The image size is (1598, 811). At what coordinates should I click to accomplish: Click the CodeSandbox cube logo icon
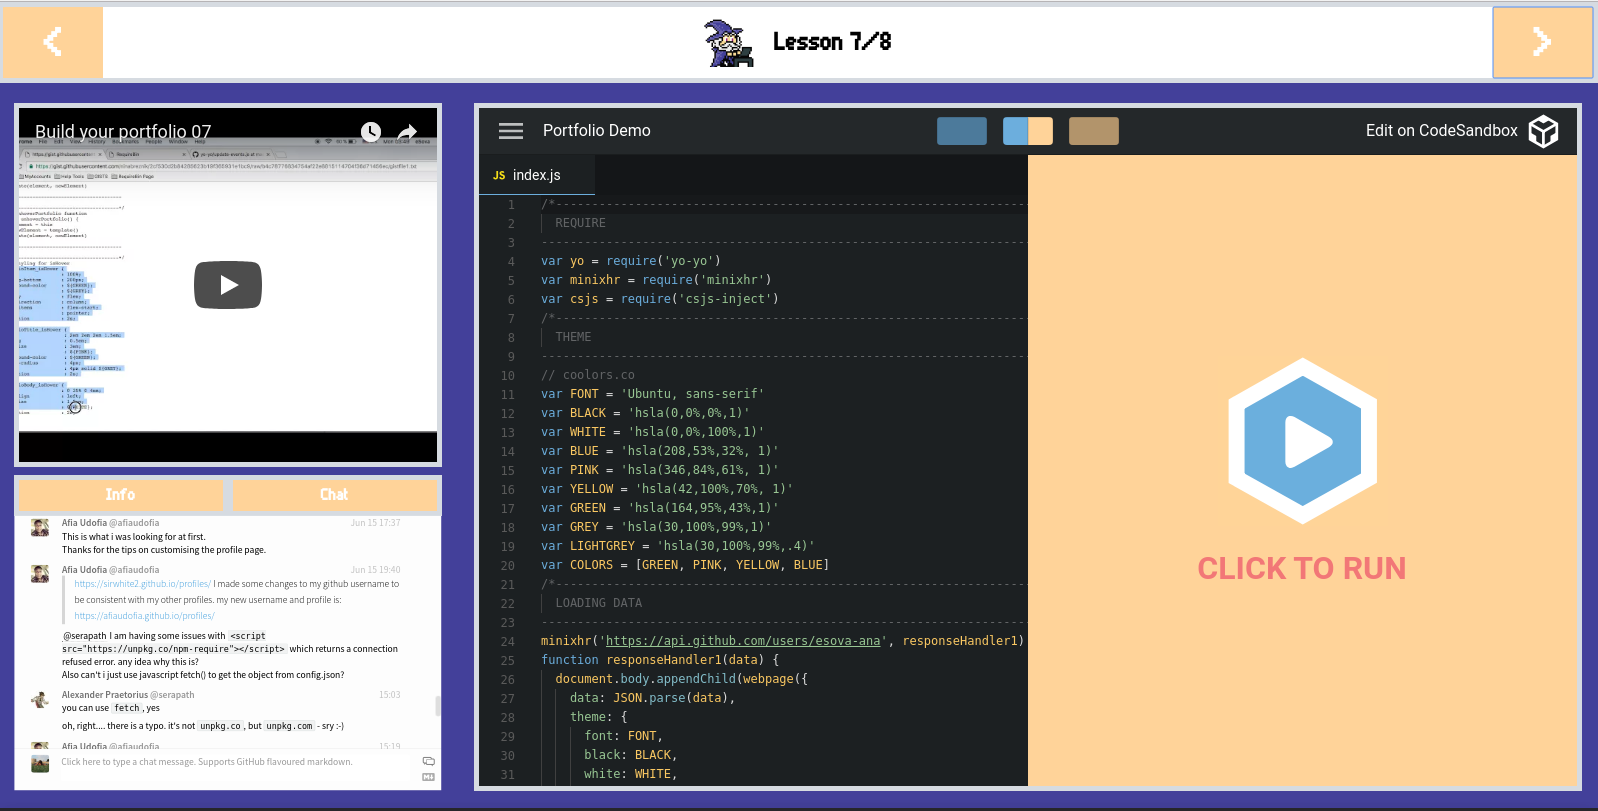(x=1544, y=131)
